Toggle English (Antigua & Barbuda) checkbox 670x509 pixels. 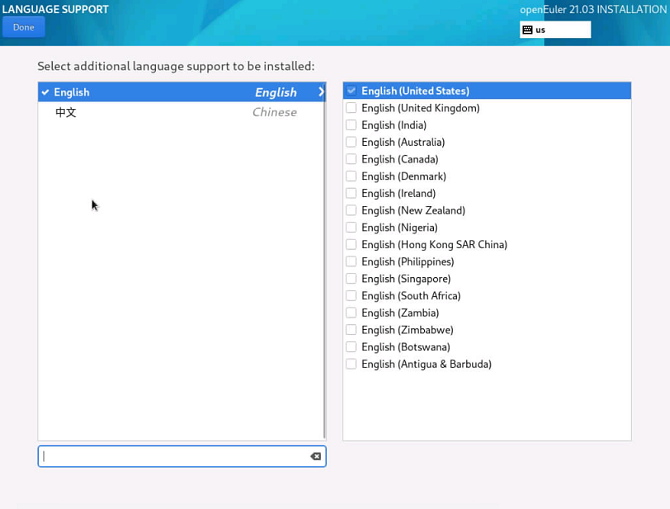(351, 364)
